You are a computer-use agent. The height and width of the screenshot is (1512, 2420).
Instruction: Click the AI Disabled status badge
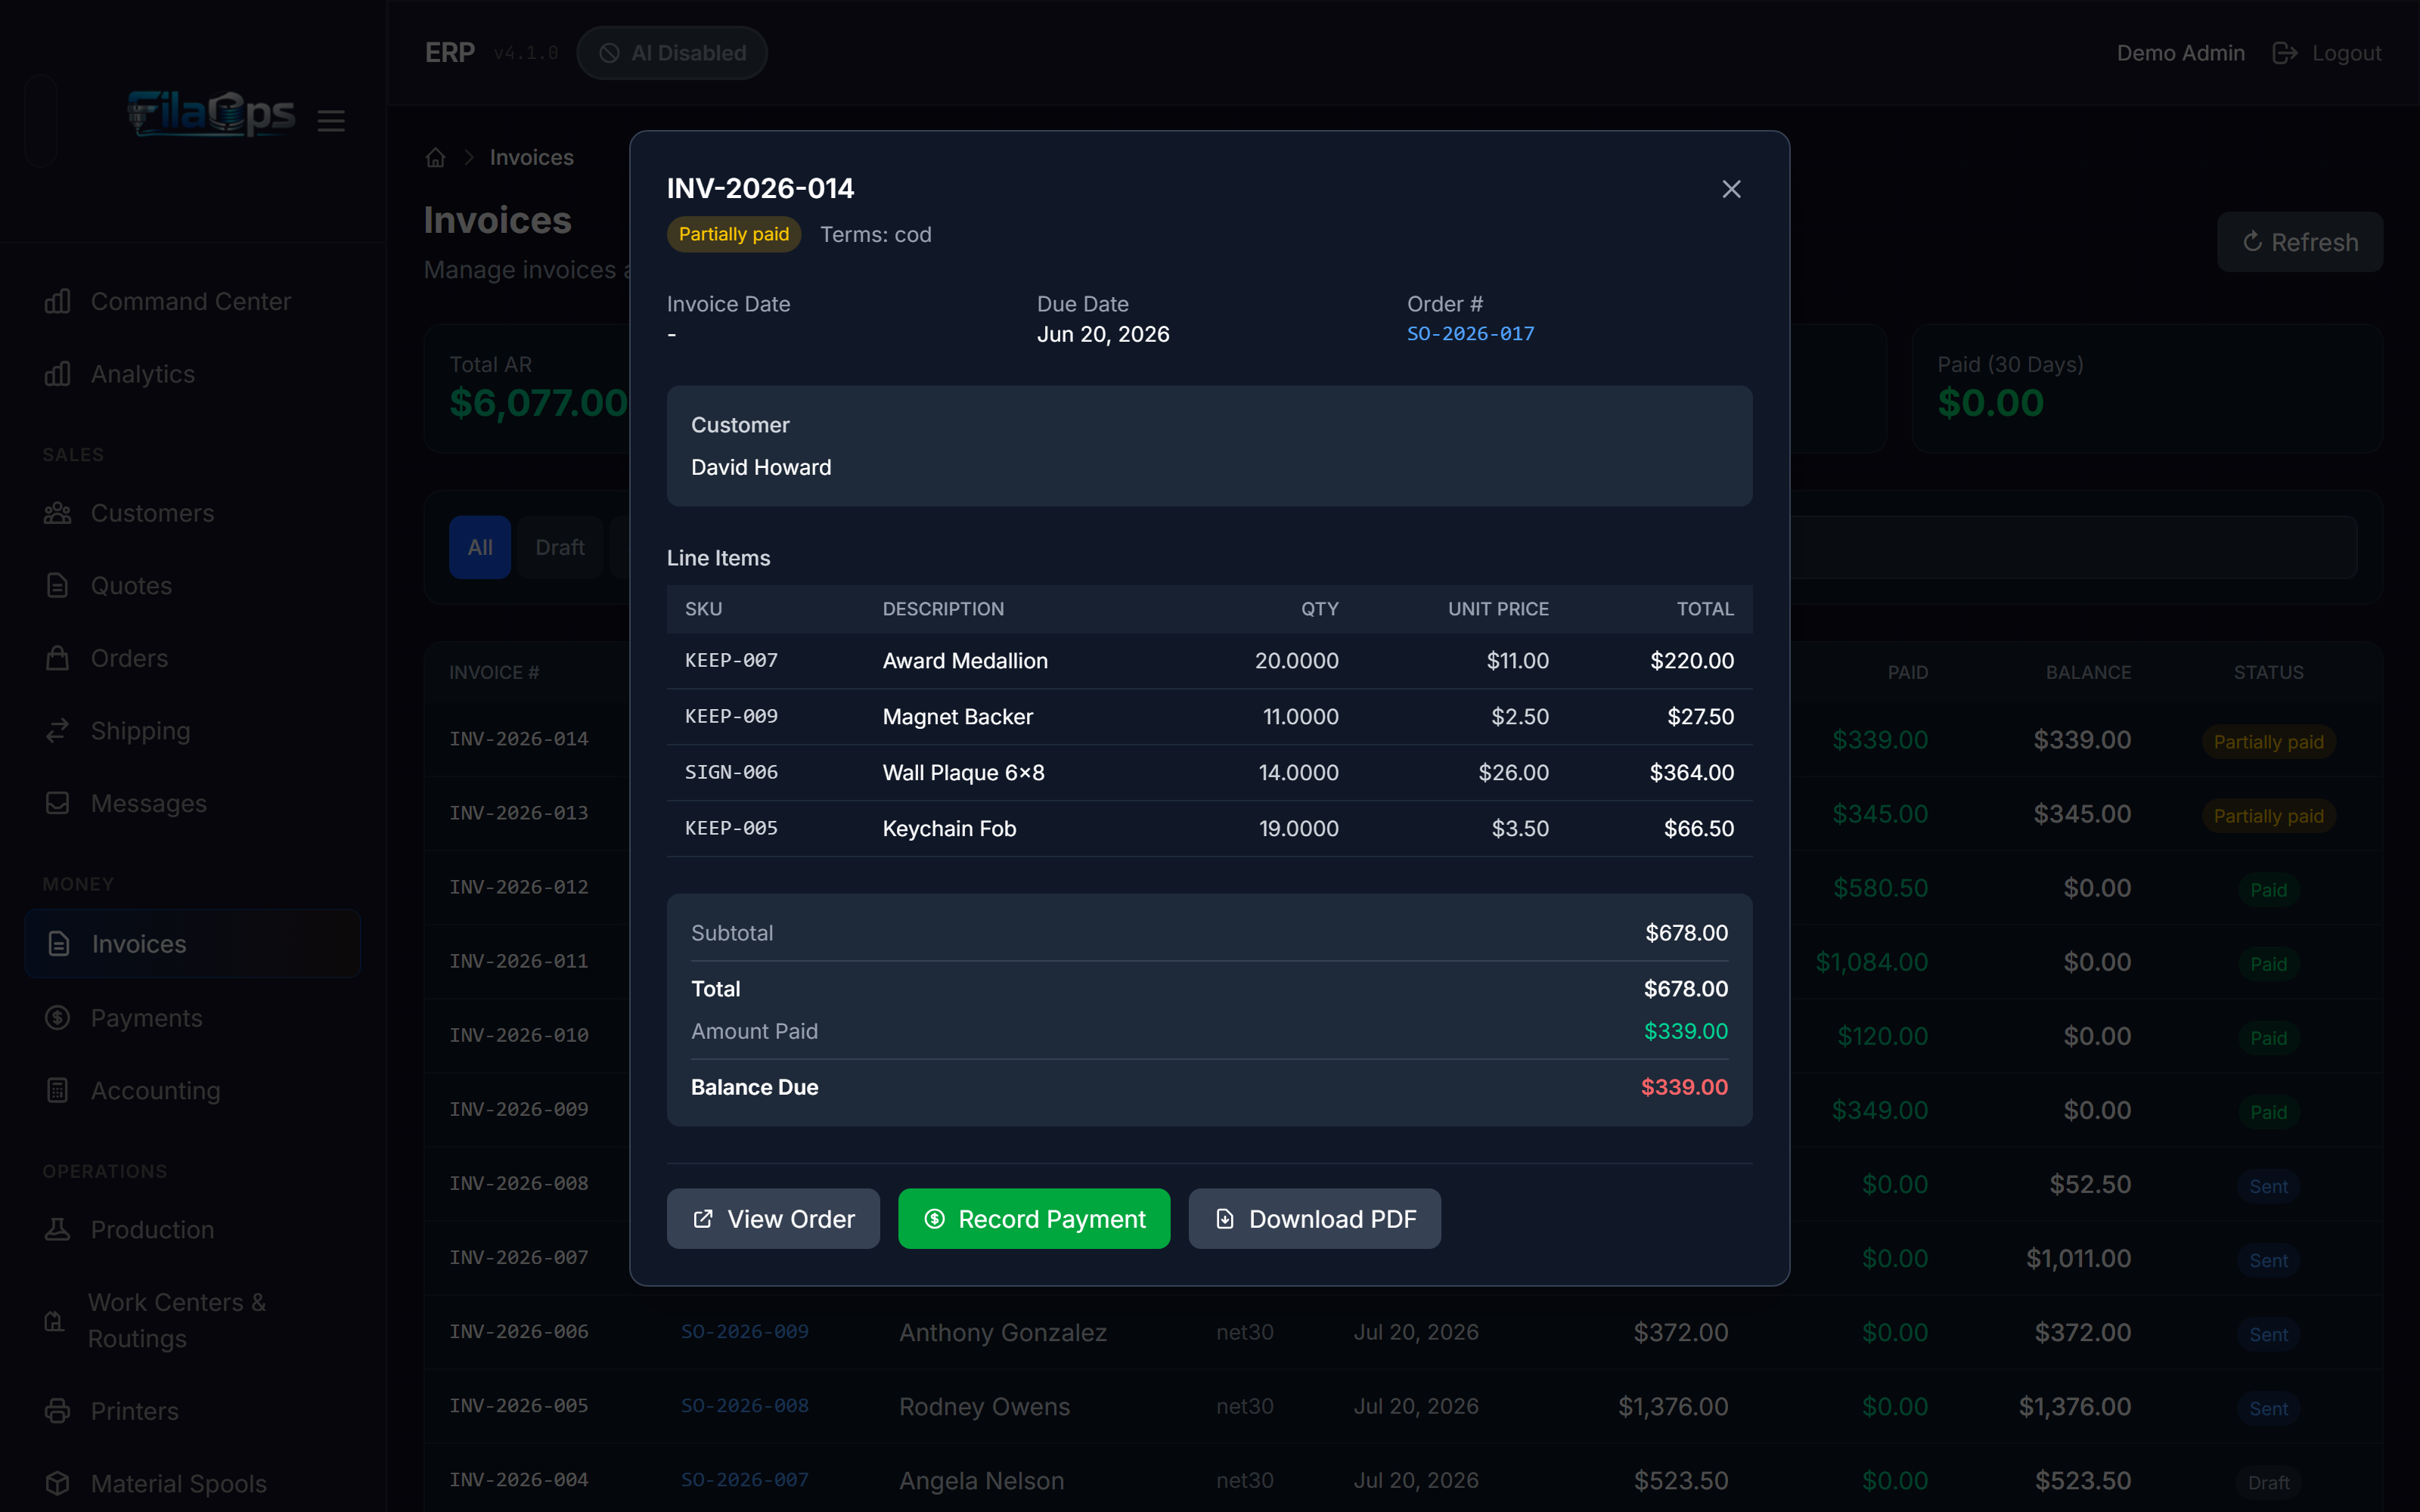coord(672,53)
